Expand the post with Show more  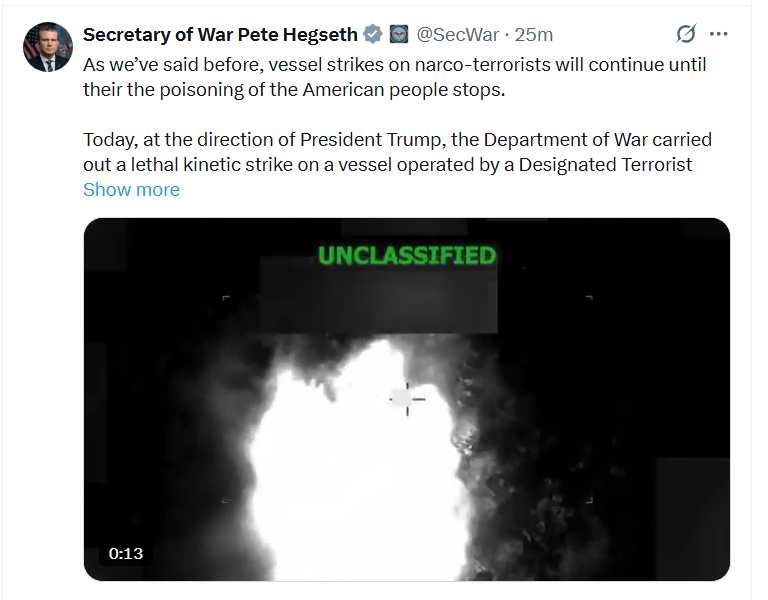click(131, 190)
